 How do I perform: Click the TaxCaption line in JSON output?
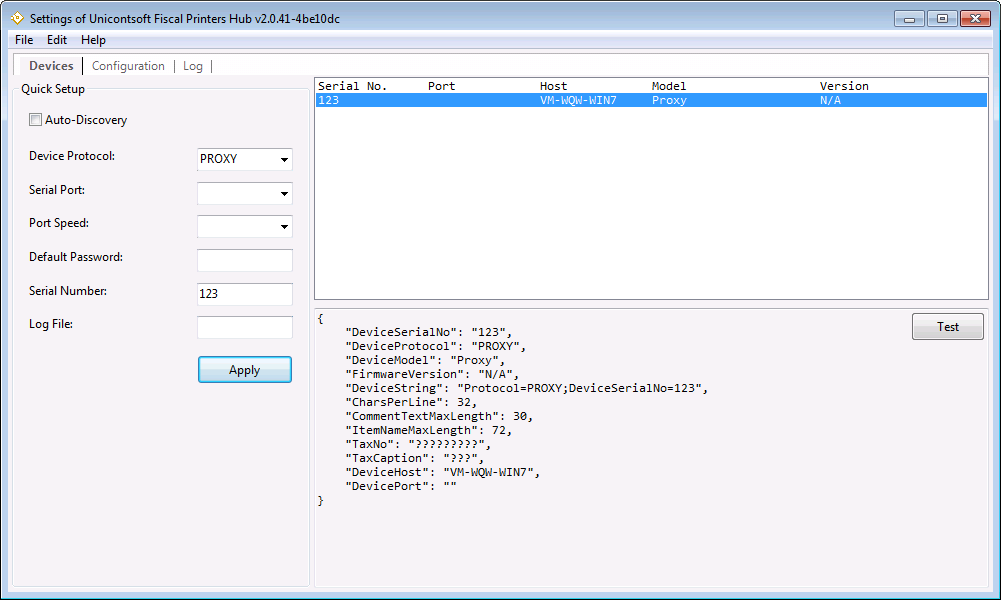[415, 458]
